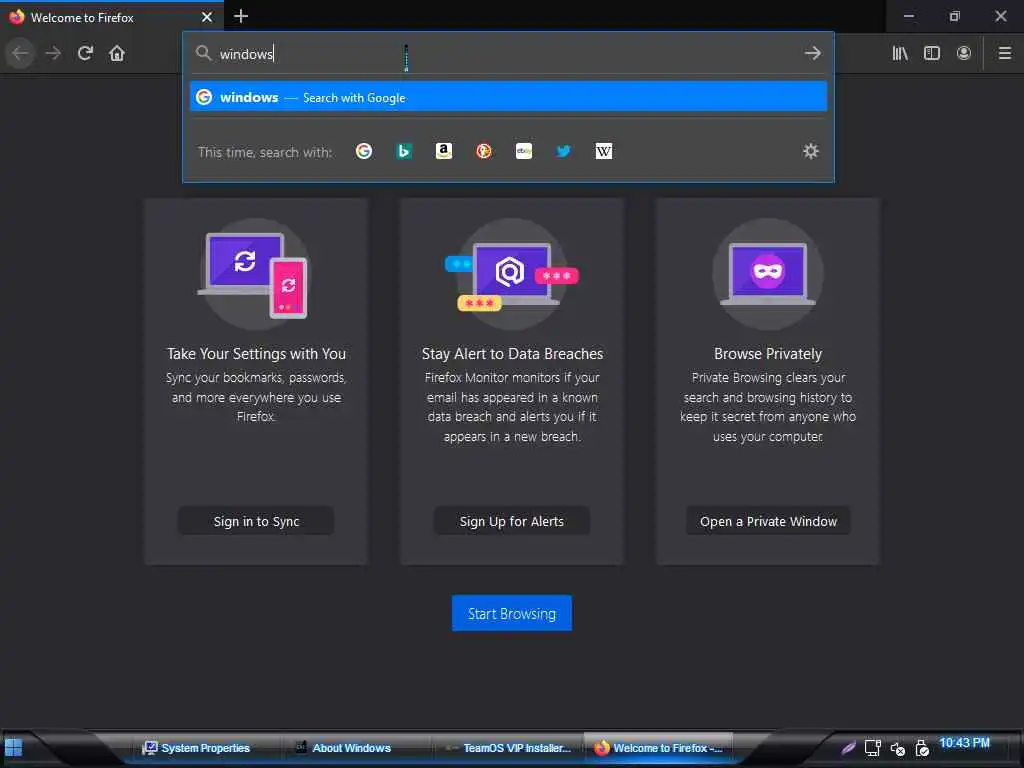Open a new tab with the plus button
The width and height of the screenshot is (1024, 768).
(241, 16)
